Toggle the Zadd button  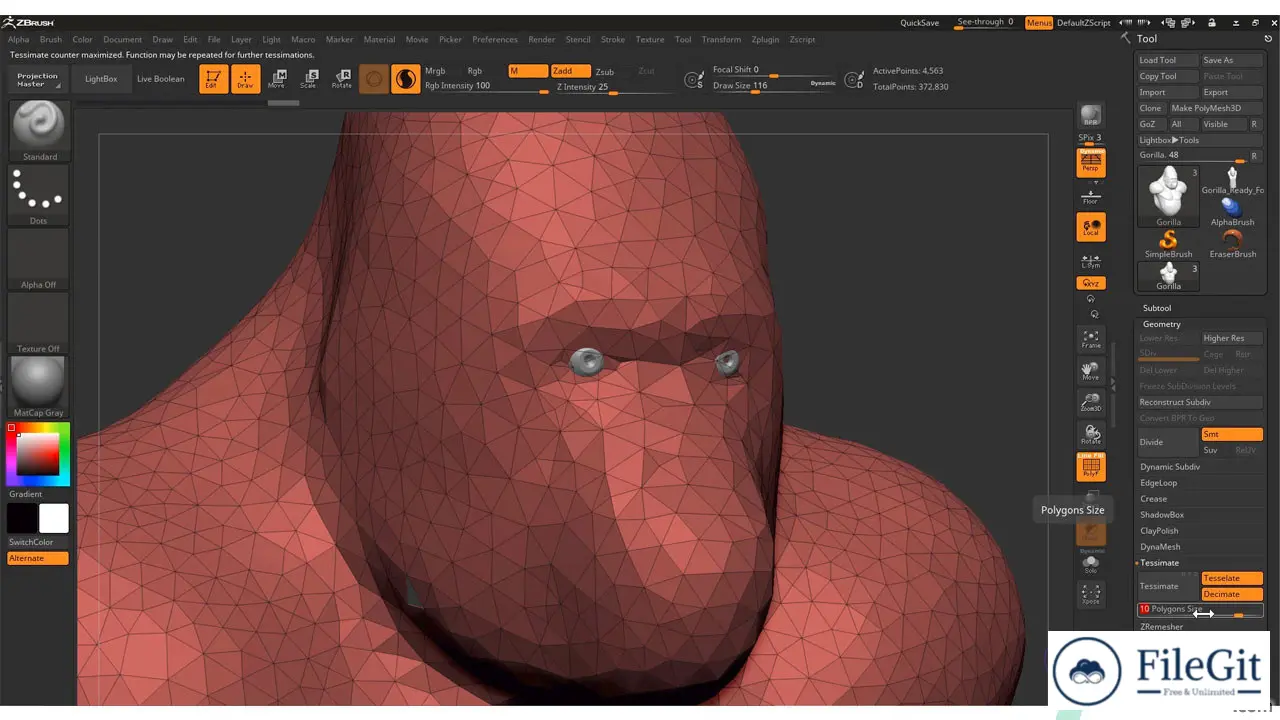click(x=570, y=71)
